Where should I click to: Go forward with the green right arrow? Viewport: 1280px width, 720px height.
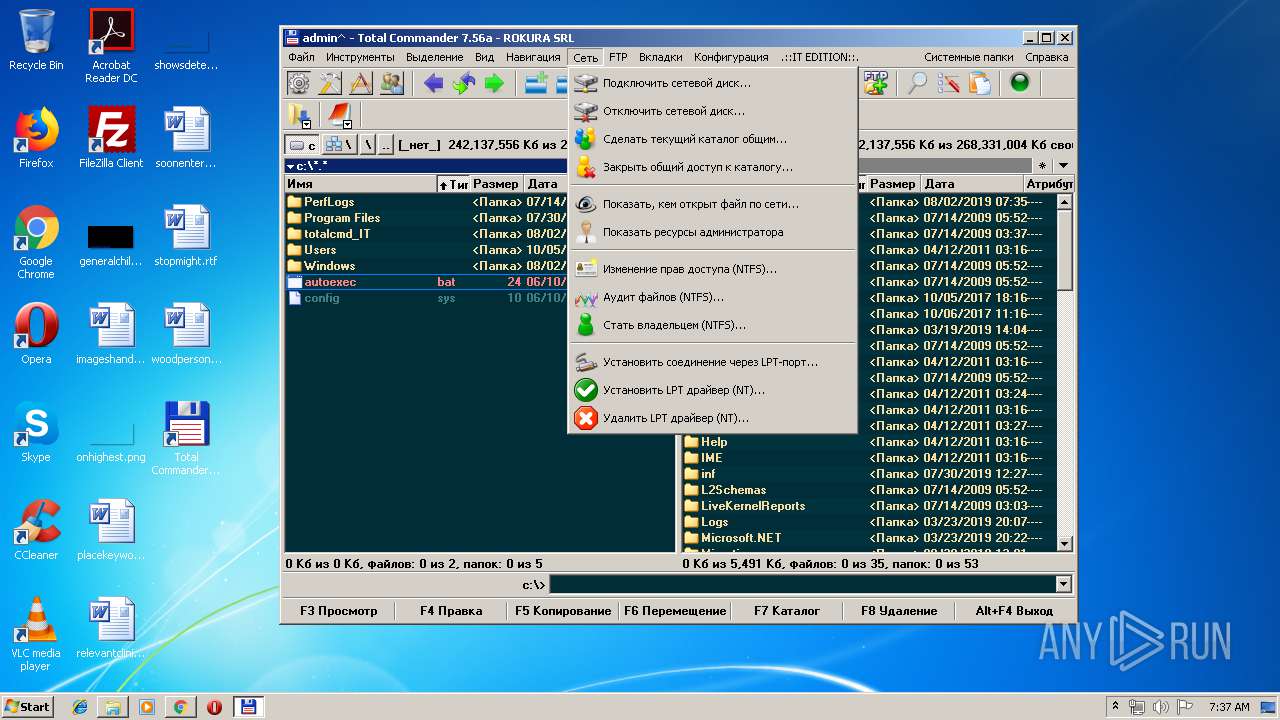(494, 83)
